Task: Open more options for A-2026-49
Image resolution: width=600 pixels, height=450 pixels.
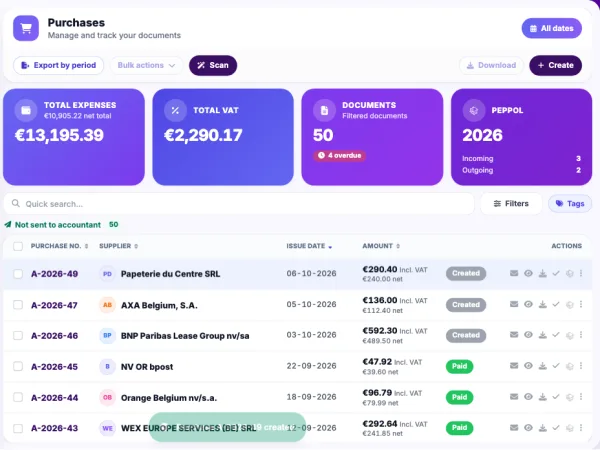Action: (x=581, y=273)
